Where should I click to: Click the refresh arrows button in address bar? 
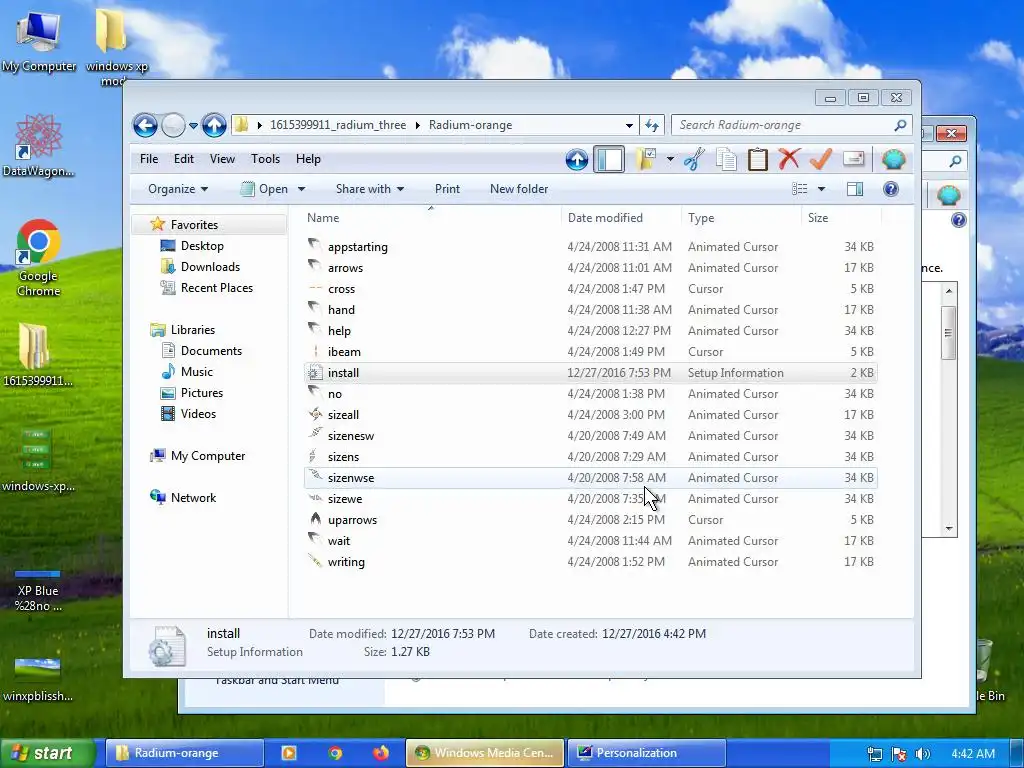pyautogui.click(x=652, y=125)
